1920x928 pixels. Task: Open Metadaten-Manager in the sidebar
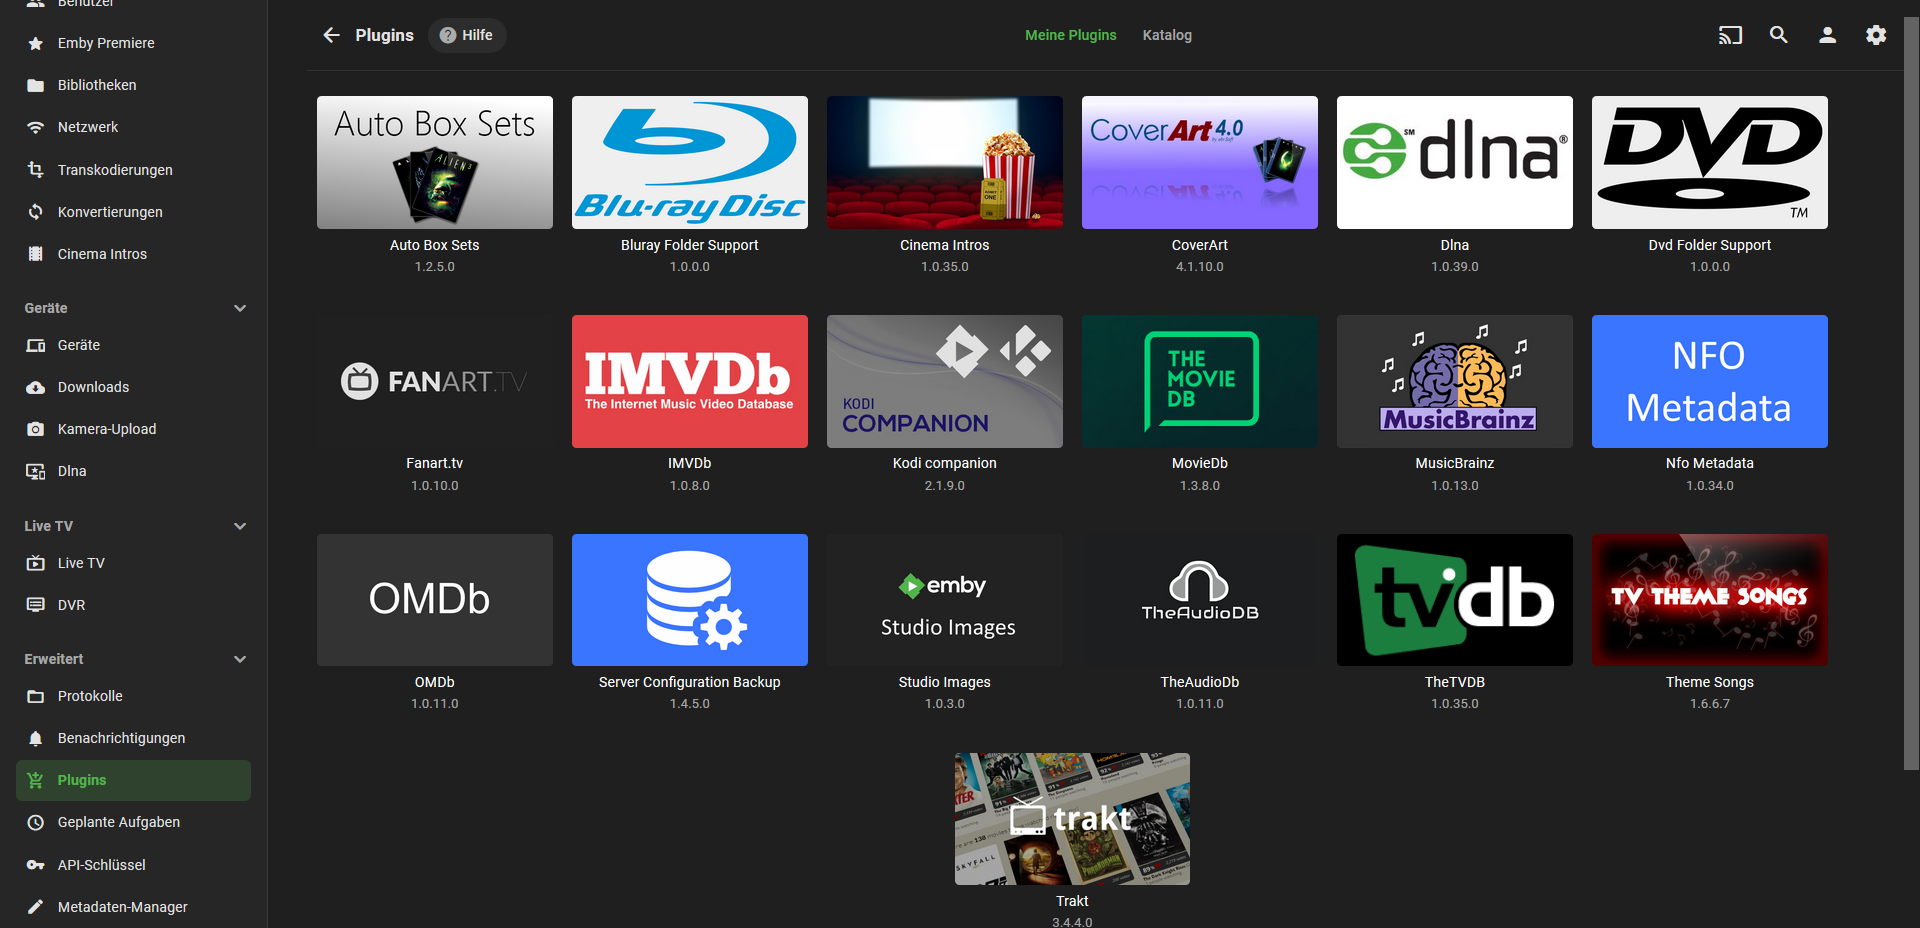pyautogui.click(x=133, y=907)
